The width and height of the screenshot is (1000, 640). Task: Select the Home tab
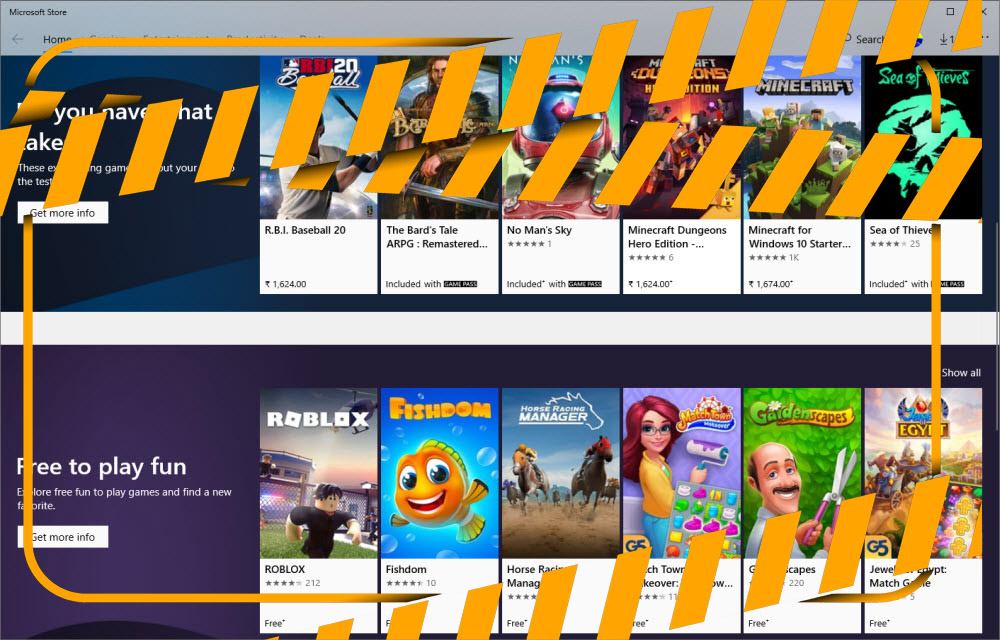tap(57, 40)
